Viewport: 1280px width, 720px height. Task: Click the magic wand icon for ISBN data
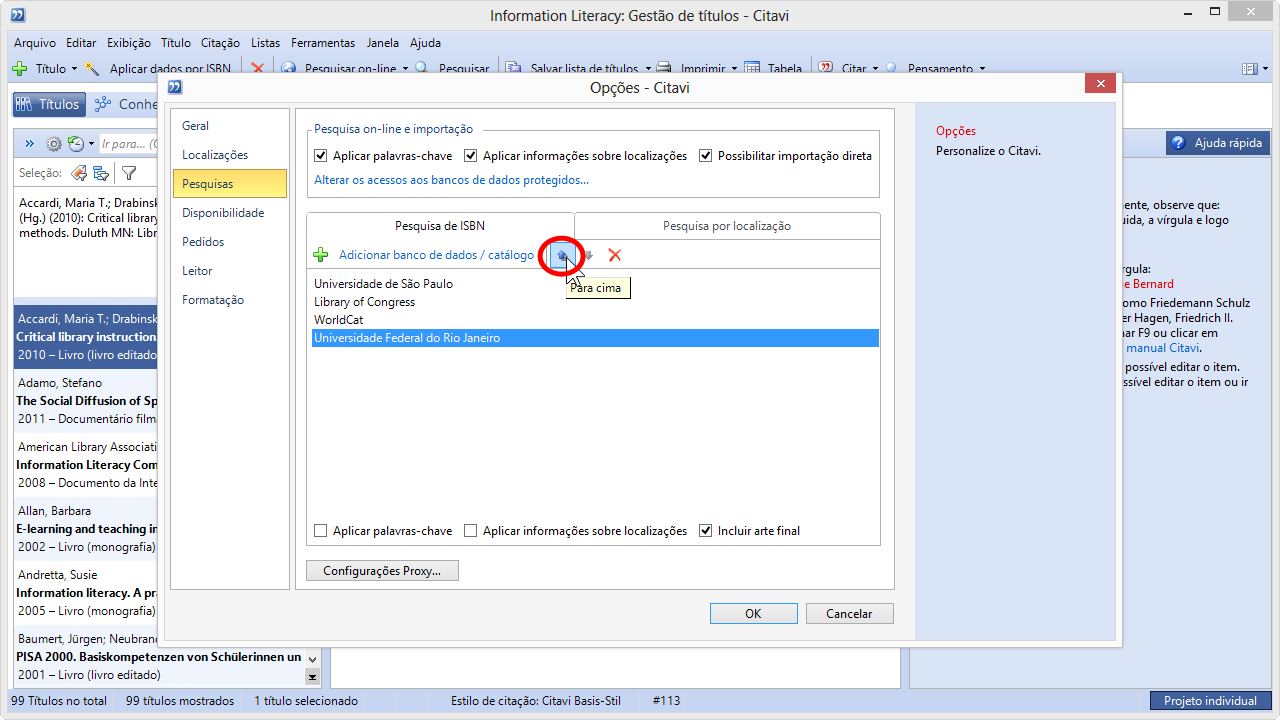[x=93, y=69]
